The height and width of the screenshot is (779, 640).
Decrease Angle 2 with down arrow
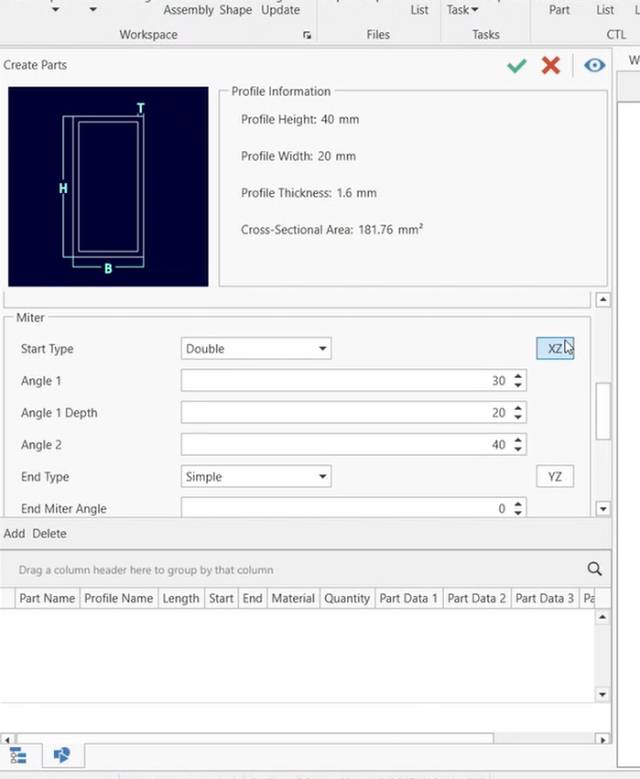518,449
